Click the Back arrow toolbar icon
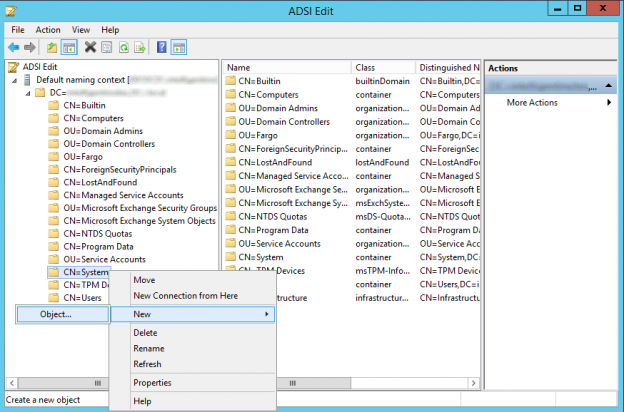 tap(13, 47)
